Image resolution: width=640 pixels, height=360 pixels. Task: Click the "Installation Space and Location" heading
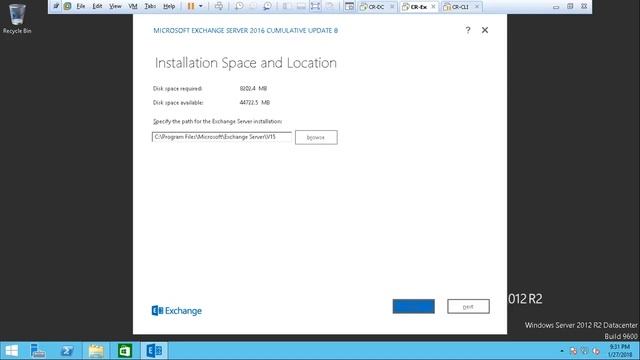(x=246, y=63)
